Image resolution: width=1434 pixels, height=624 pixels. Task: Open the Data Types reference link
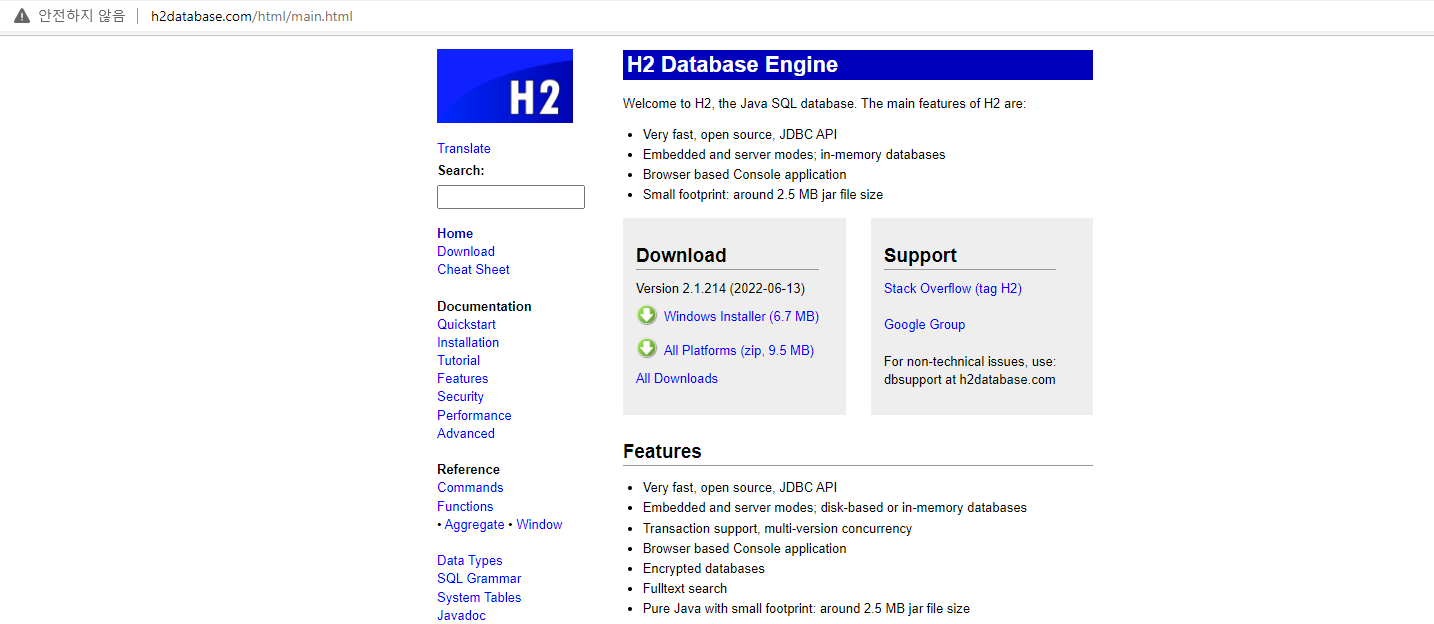point(470,560)
